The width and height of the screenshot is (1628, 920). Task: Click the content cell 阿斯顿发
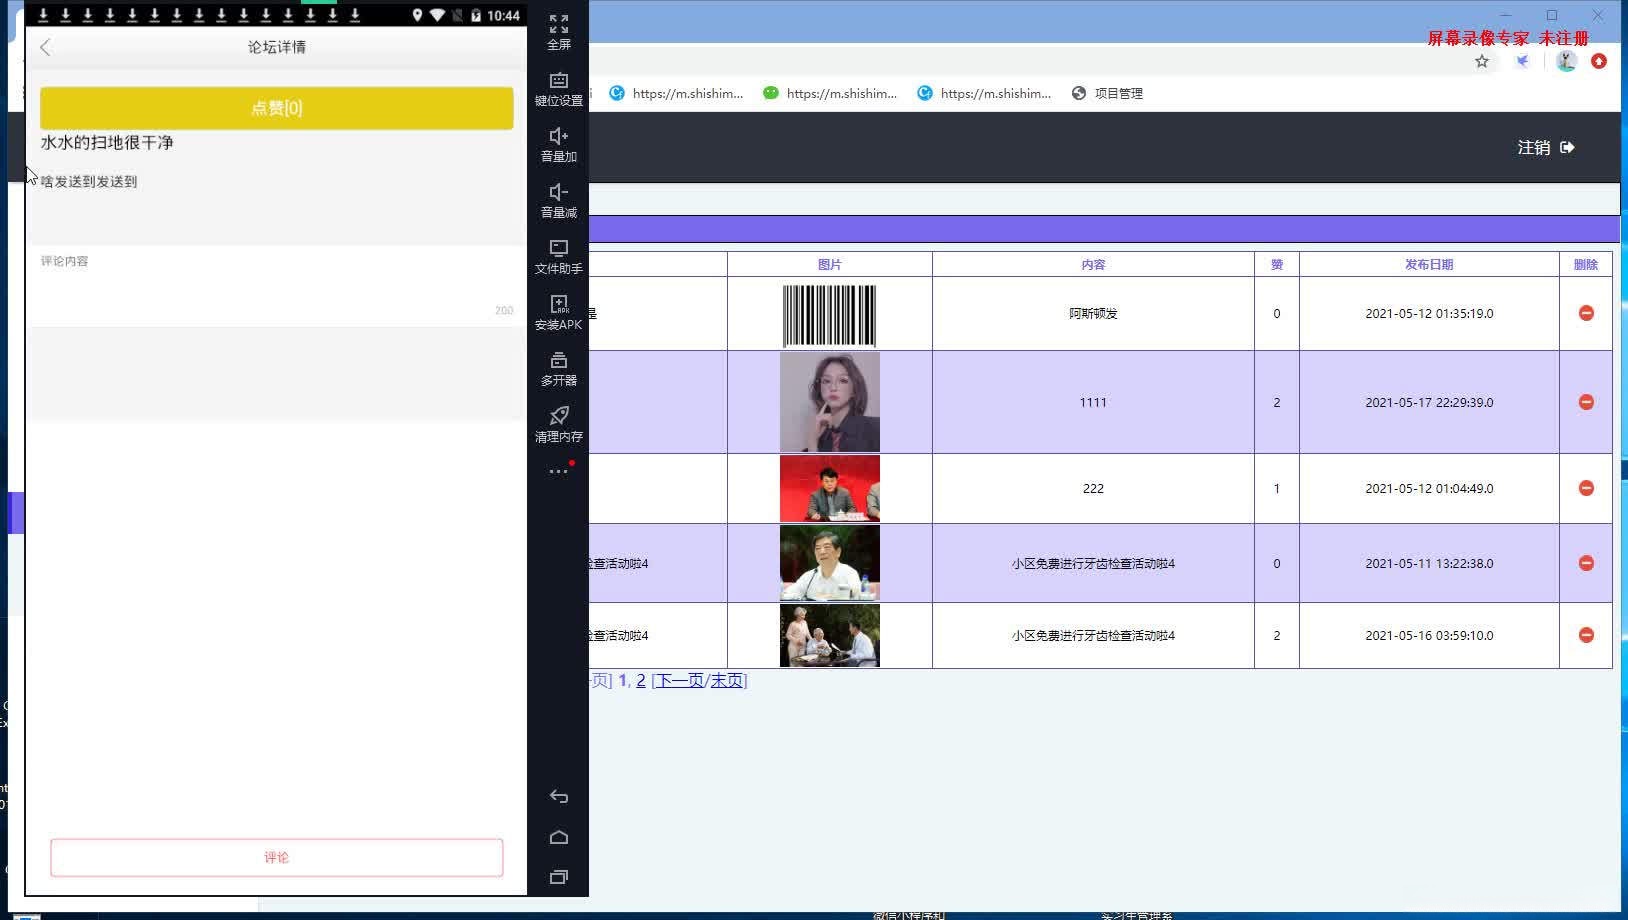[1093, 313]
